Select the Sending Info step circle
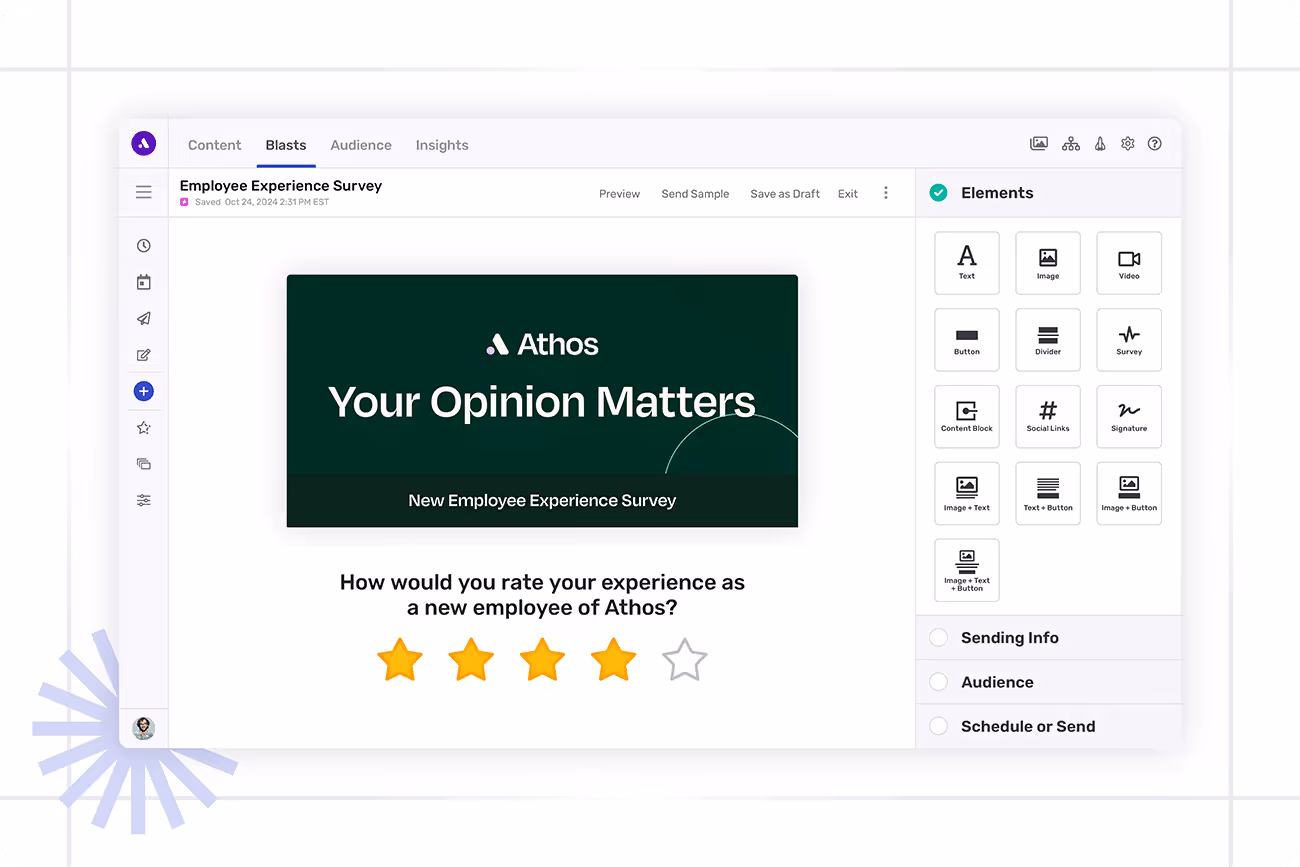This screenshot has height=867, width=1300. click(x=938, y=638)
